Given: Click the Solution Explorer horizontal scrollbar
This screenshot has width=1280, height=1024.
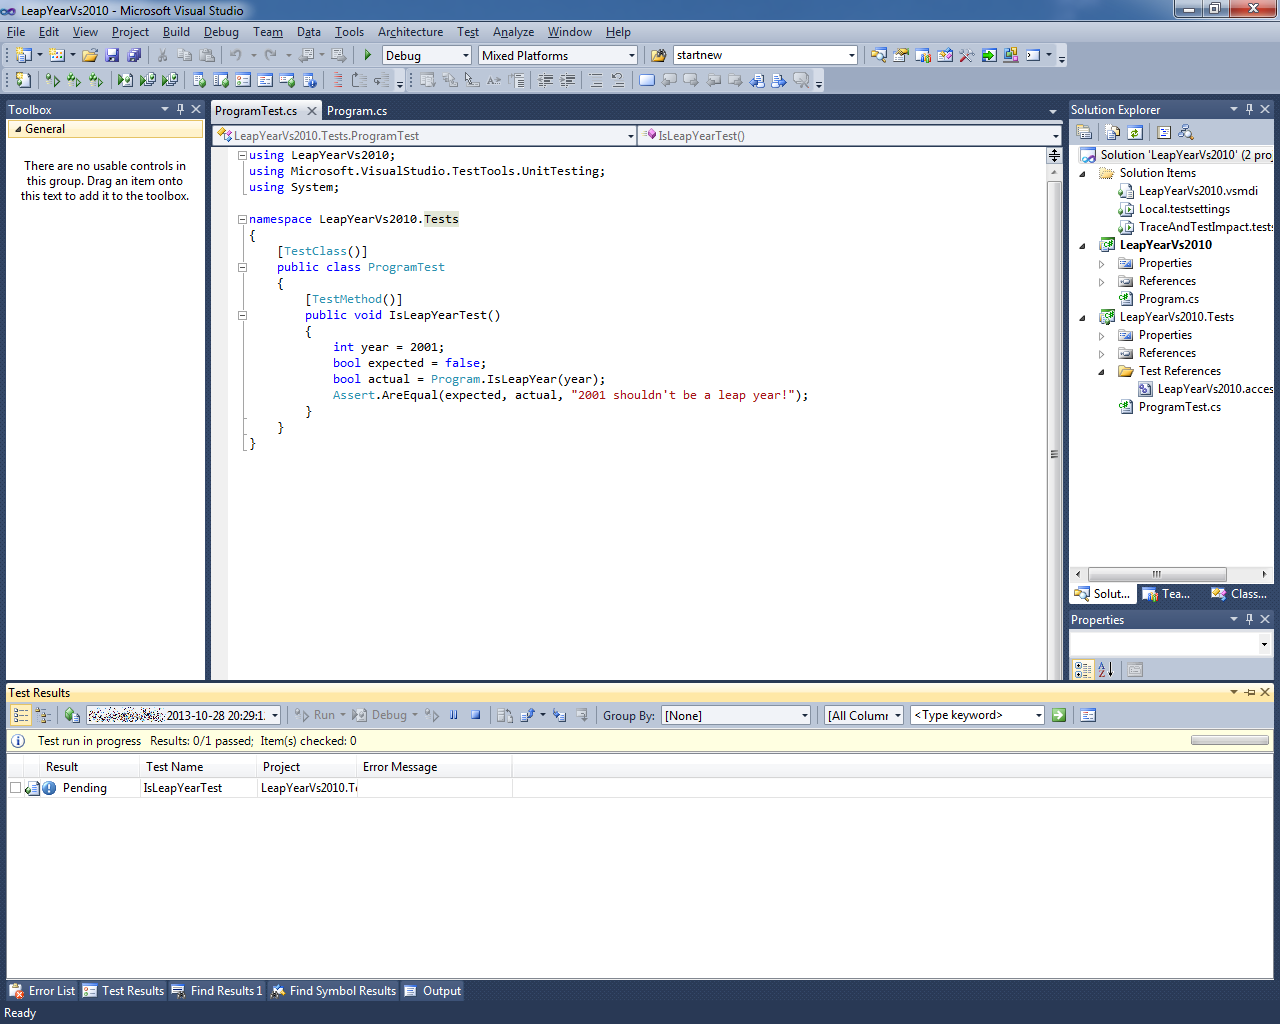Looking at the screenshot, I should pos(1157,574).
